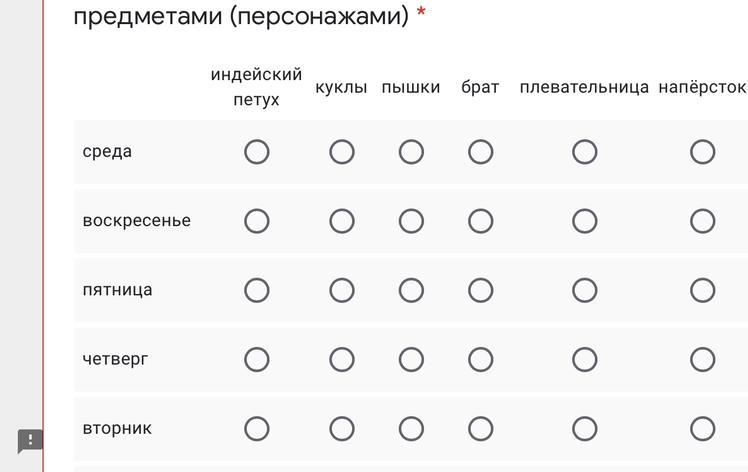Select 'пышки' for вторник row

tap(411, 429)
